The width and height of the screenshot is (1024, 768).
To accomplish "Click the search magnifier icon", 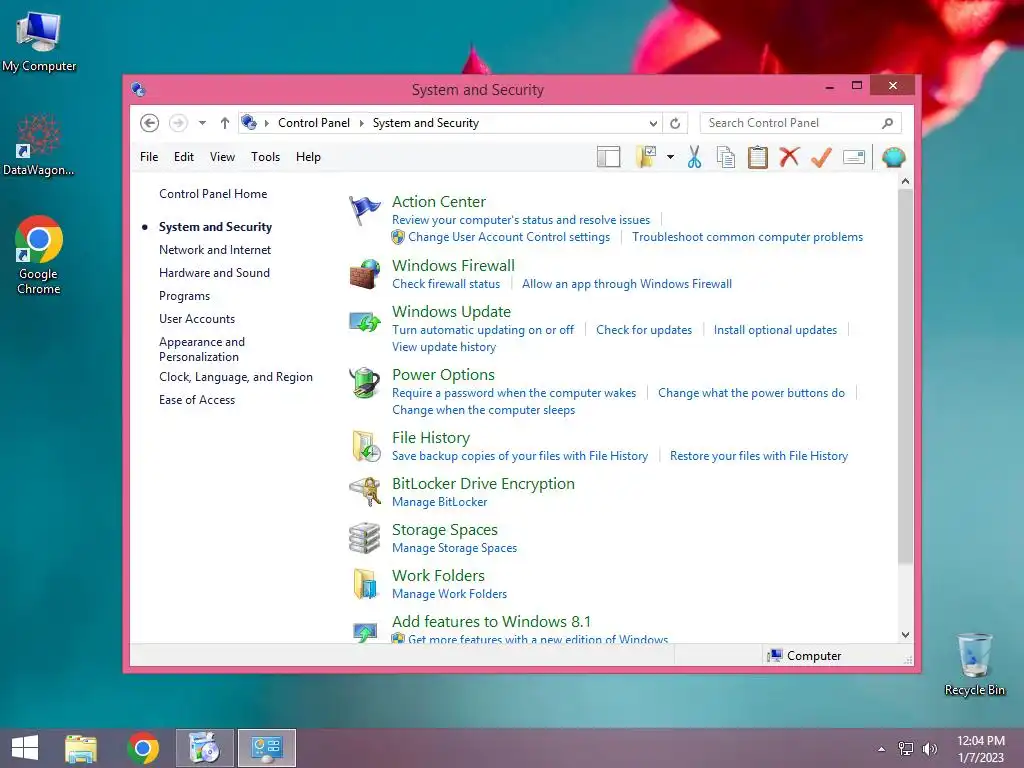I will point(887,123).
